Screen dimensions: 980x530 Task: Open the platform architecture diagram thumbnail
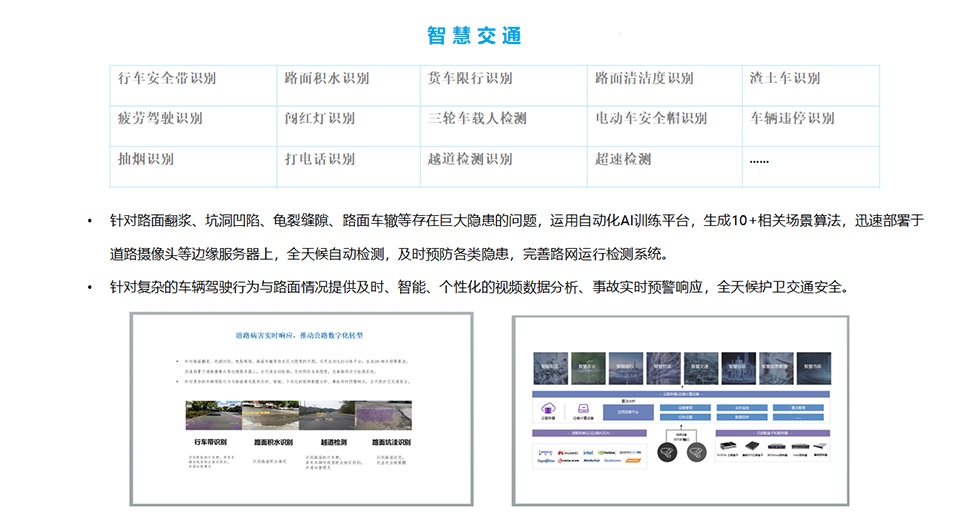click(680, 409)
